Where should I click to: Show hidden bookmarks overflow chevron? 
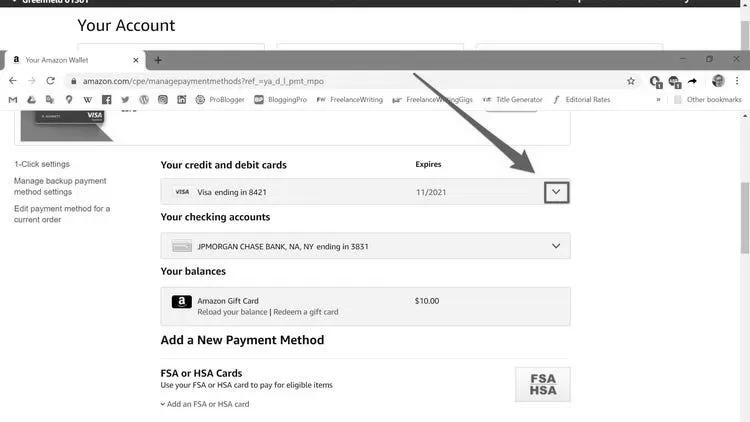click(x=658, y=100)
